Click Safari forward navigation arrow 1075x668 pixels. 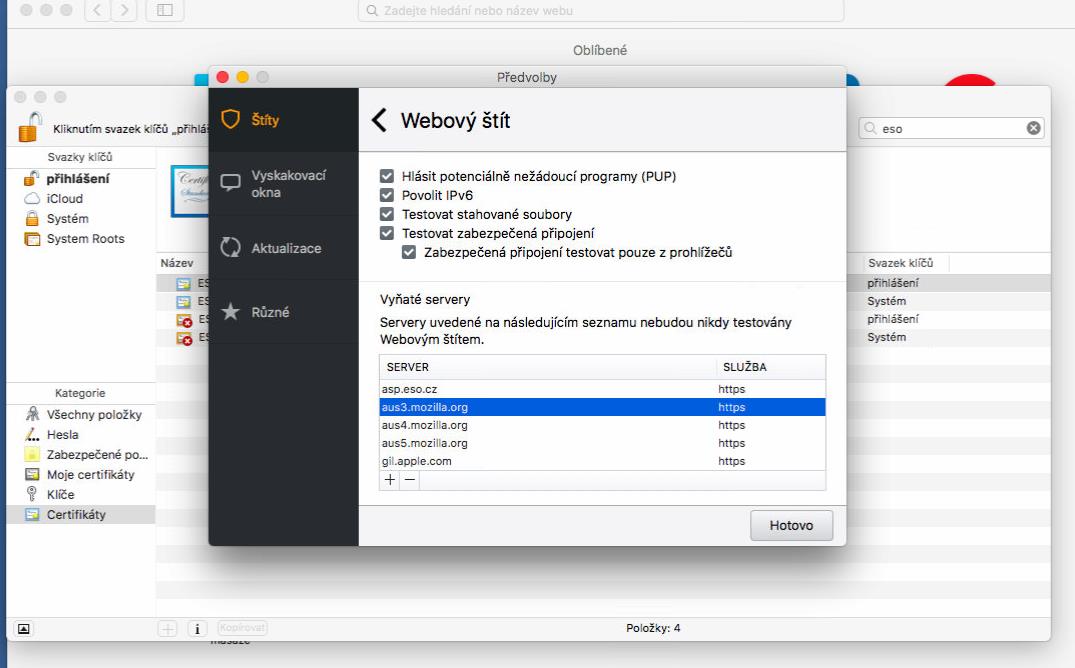124,10
